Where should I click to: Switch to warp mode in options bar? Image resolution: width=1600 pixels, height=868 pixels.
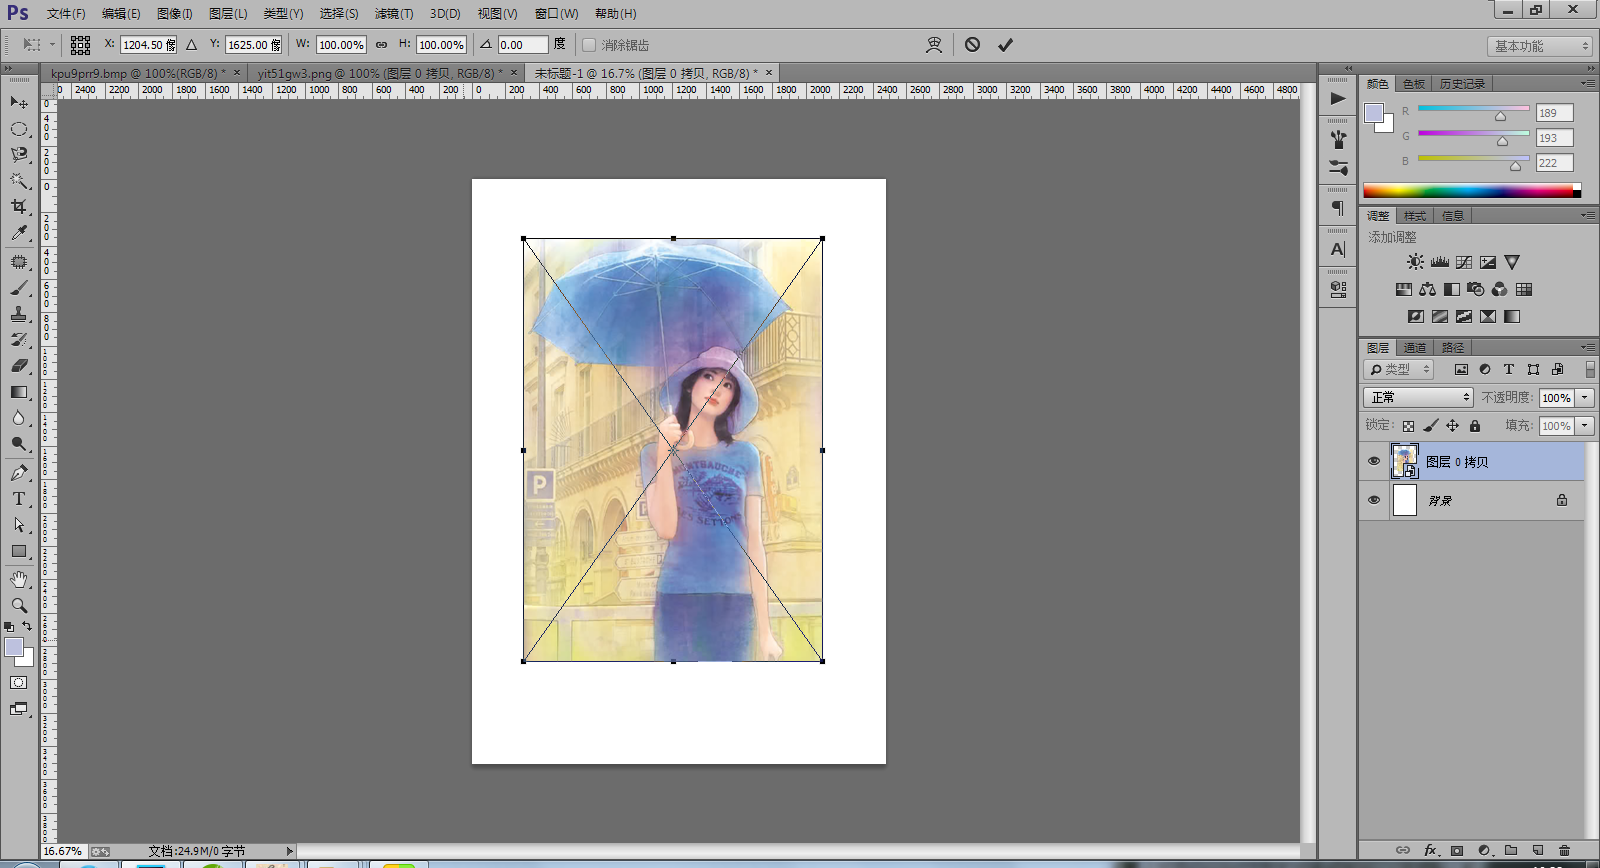point(934,45)
